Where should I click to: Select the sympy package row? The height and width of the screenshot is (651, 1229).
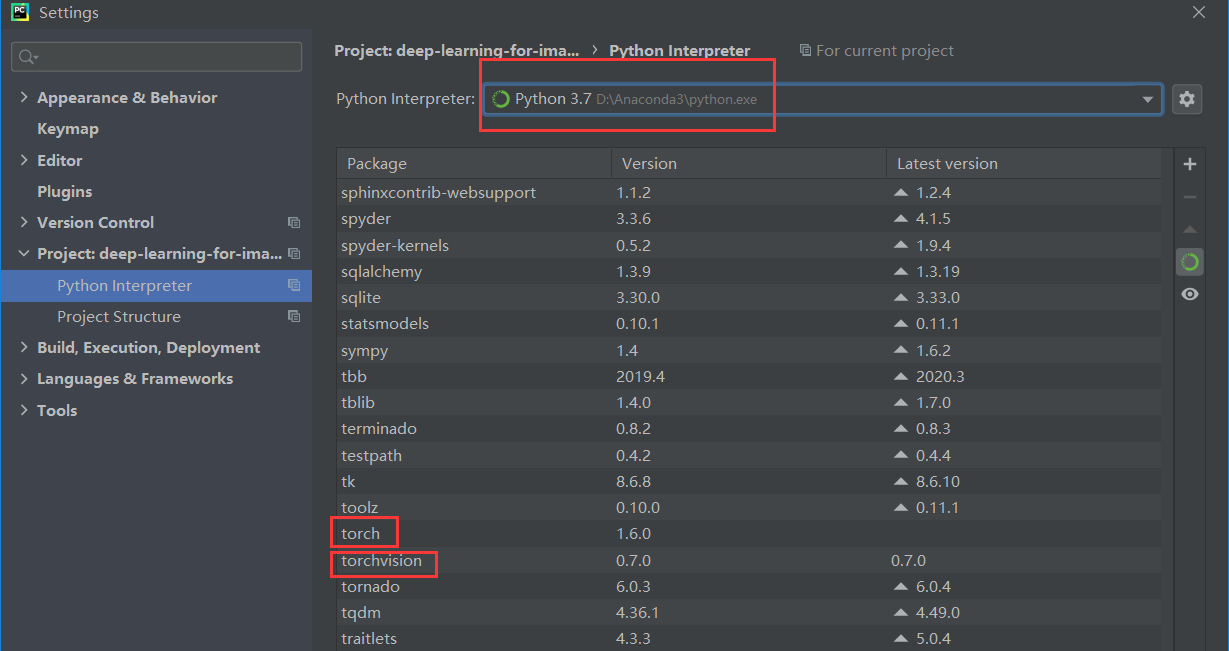click(750, 350)
